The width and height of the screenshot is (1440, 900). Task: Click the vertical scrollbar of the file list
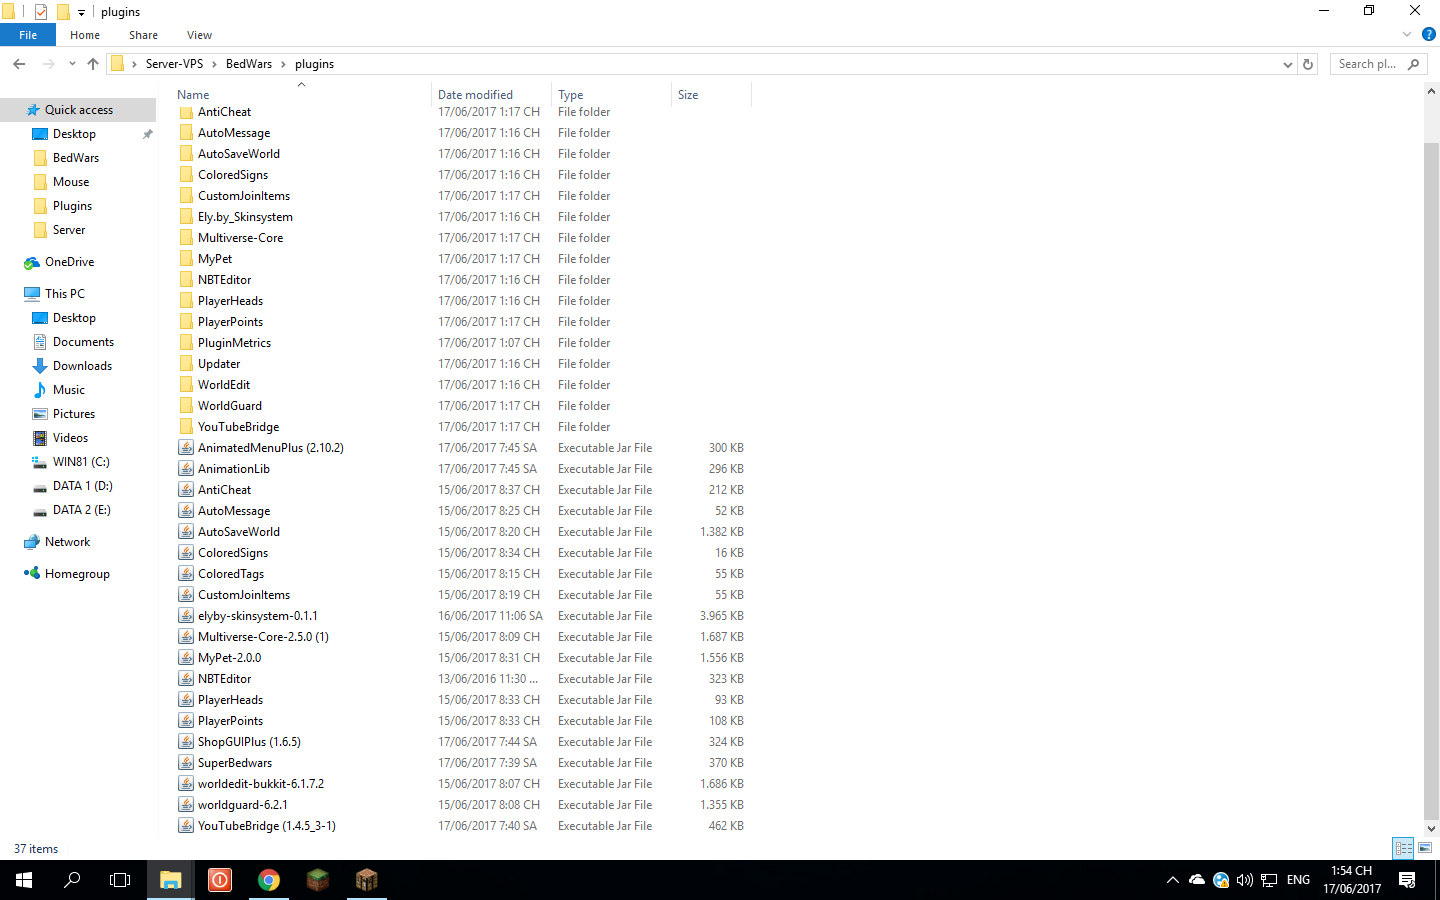[x=1431, y=480]
